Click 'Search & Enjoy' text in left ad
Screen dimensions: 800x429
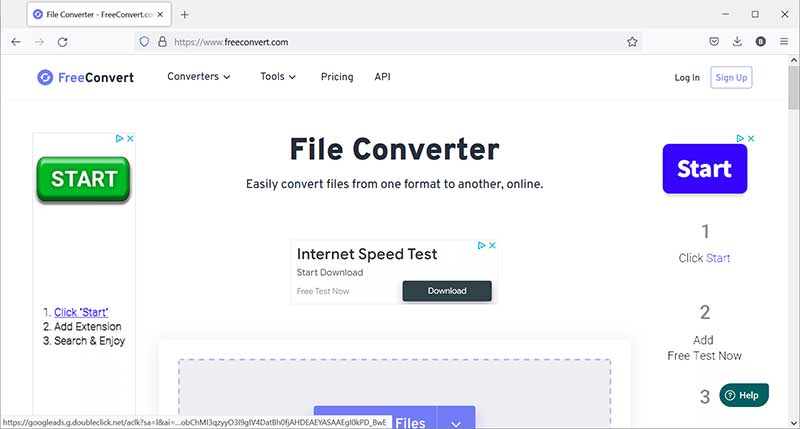tap(90, 341)
